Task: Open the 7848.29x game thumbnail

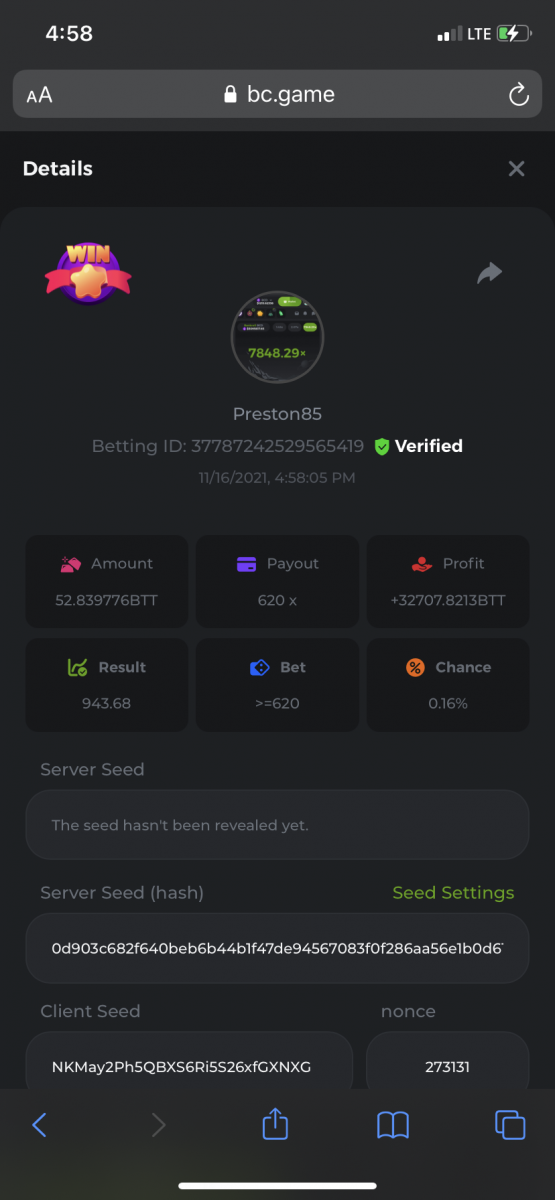Action: click(x=277, y=338)
